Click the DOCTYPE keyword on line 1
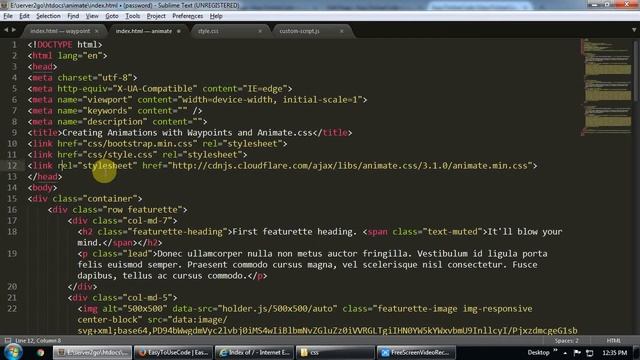 coord(55,44)
